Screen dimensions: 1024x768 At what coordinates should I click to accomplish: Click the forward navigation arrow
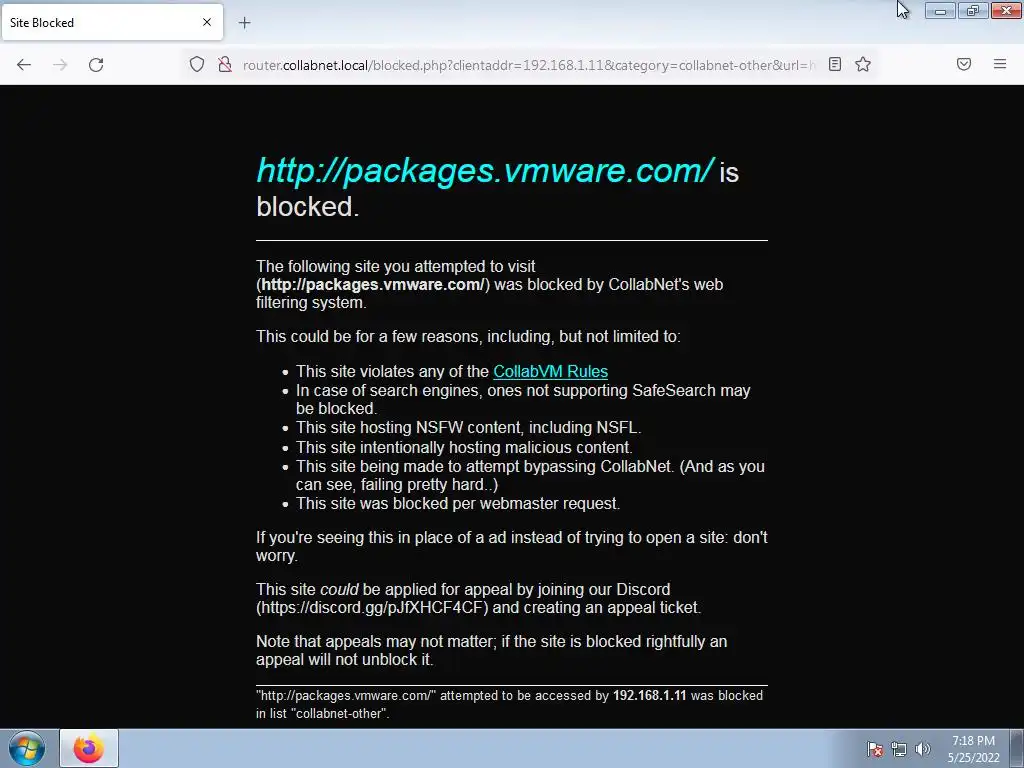pyautogui.click(x=60, y=64)
